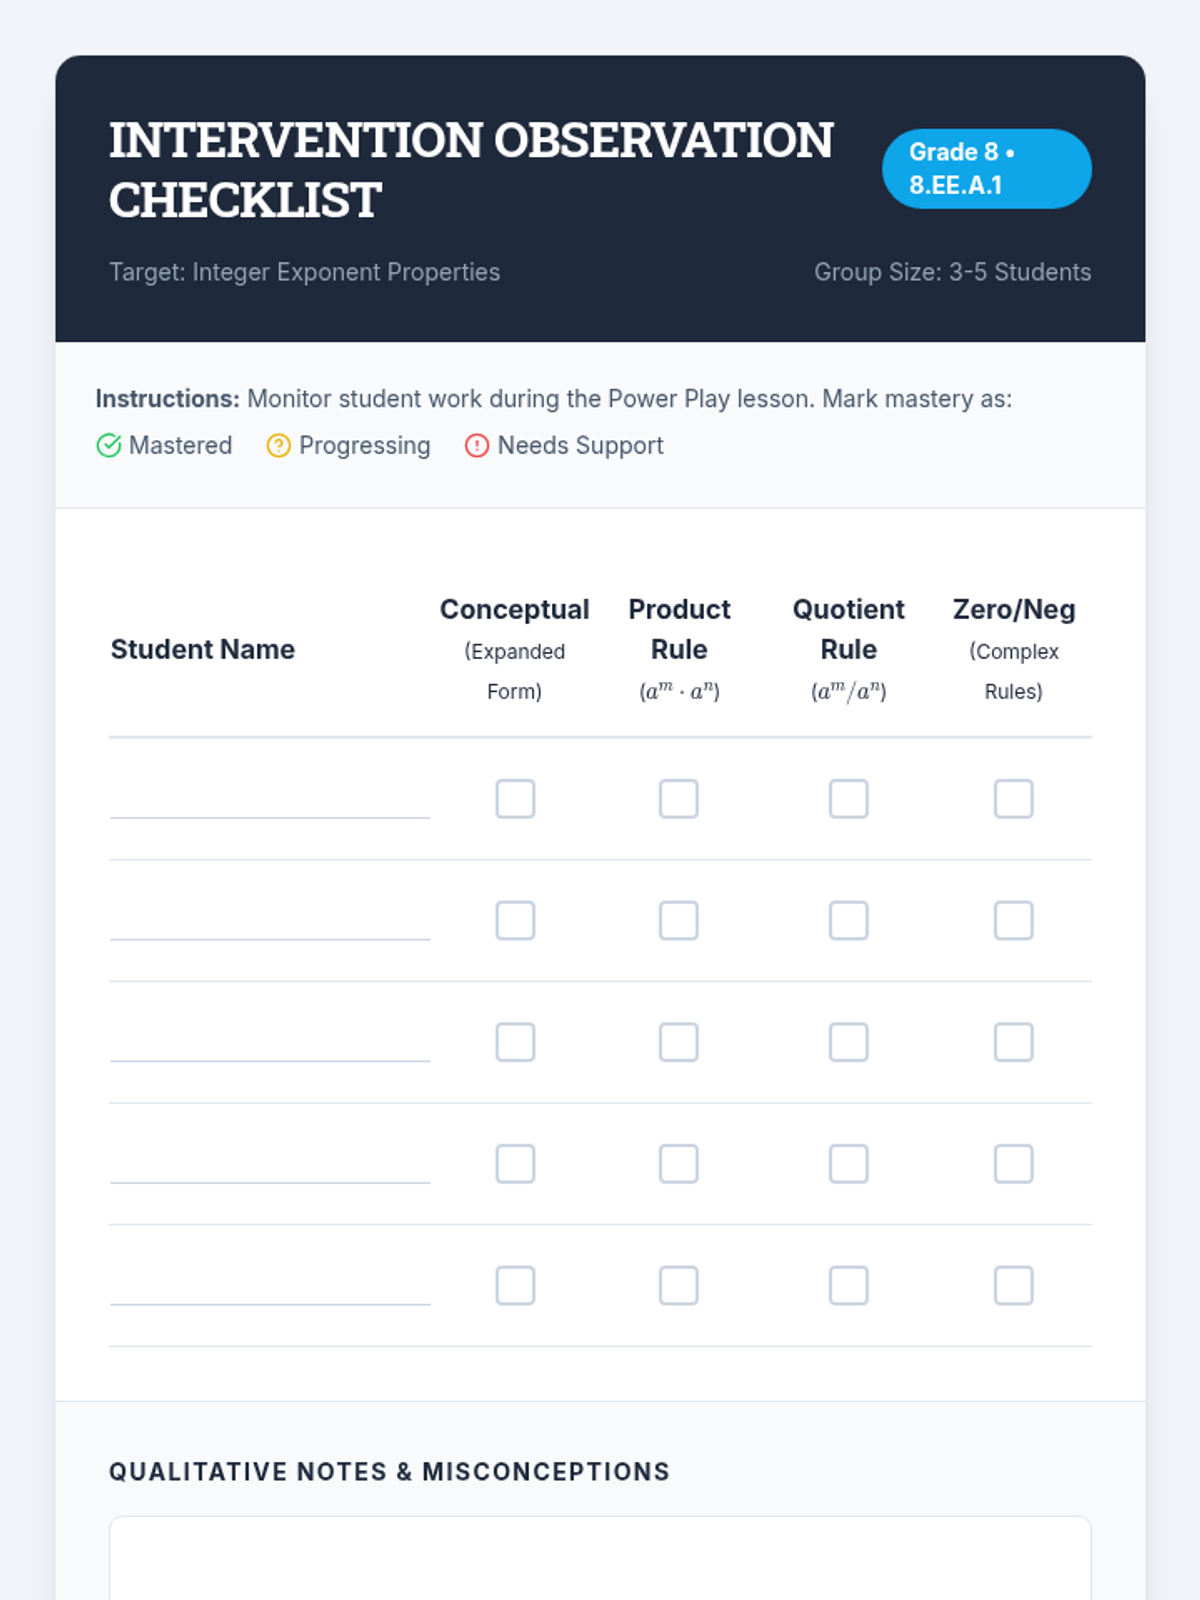Check fourth row Quotient Rule checkbox
1200x1600 pixels.
tap(849, 1164)
